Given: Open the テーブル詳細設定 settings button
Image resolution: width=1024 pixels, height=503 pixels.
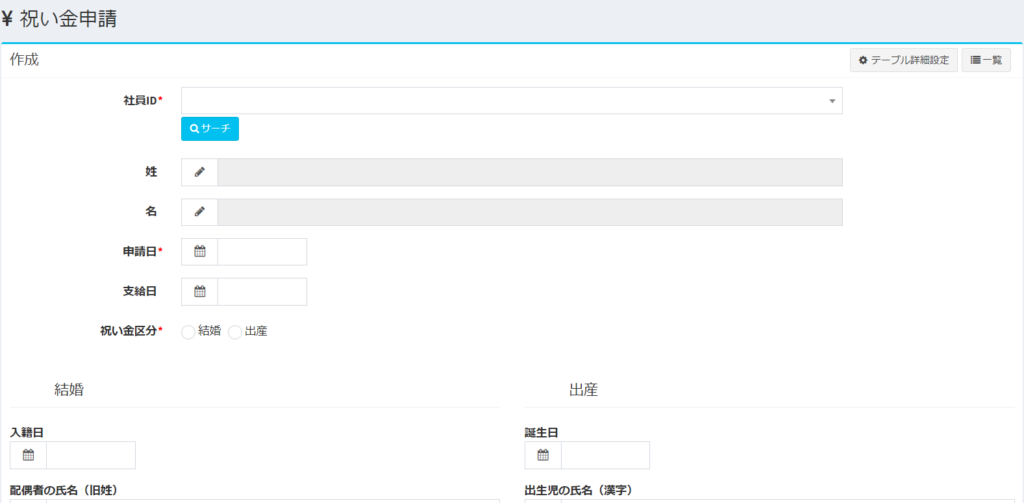Looking at the screenshot, I should (903, 60).
